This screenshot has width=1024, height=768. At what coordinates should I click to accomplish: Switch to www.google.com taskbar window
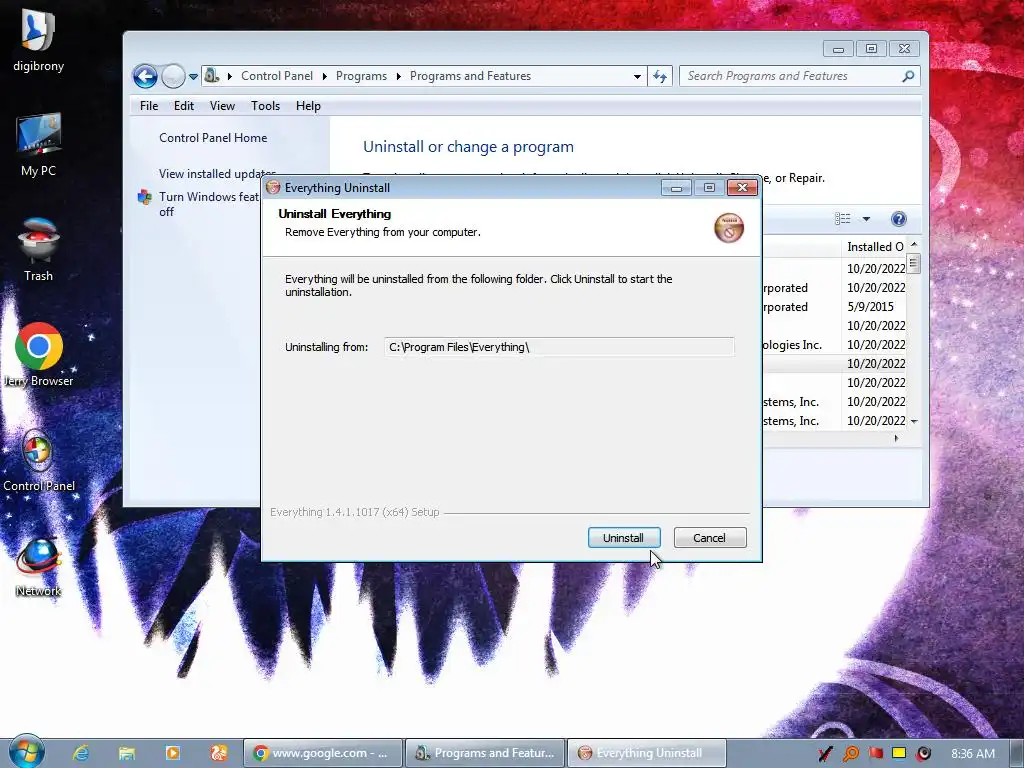coord(323,753)
